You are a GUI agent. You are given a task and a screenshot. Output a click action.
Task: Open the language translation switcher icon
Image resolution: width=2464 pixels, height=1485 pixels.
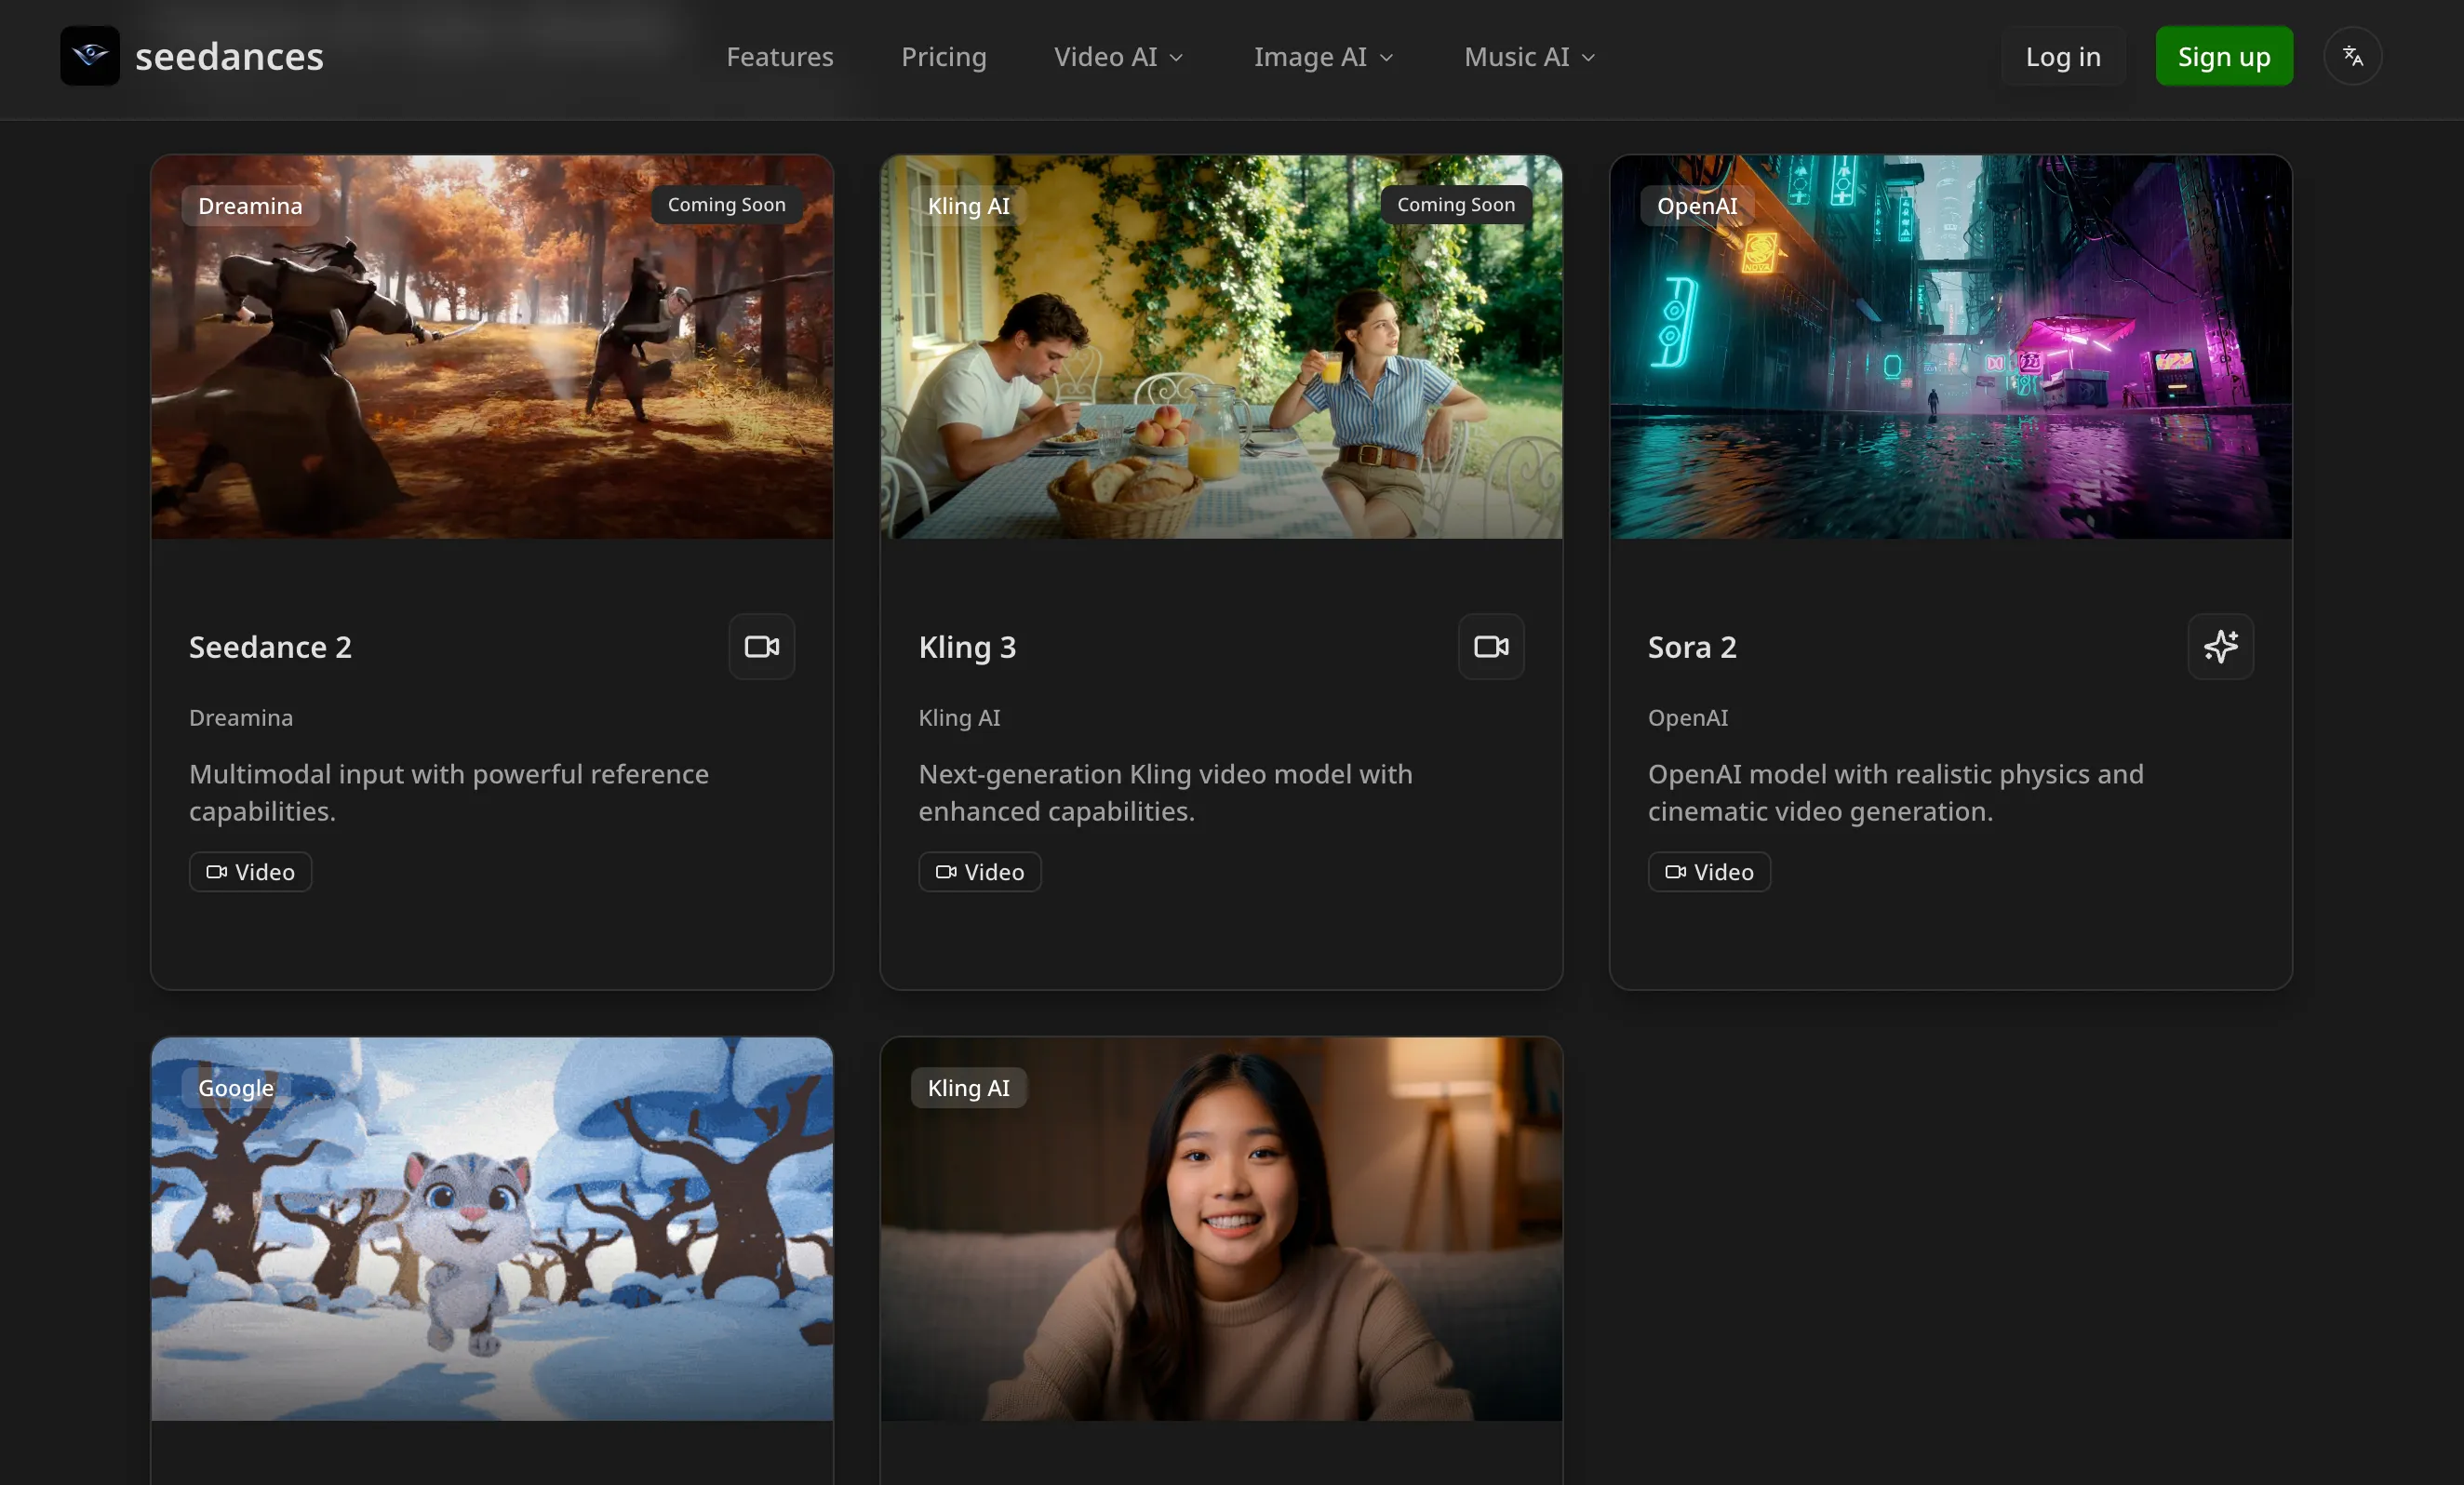click(x=2352, y=56)
